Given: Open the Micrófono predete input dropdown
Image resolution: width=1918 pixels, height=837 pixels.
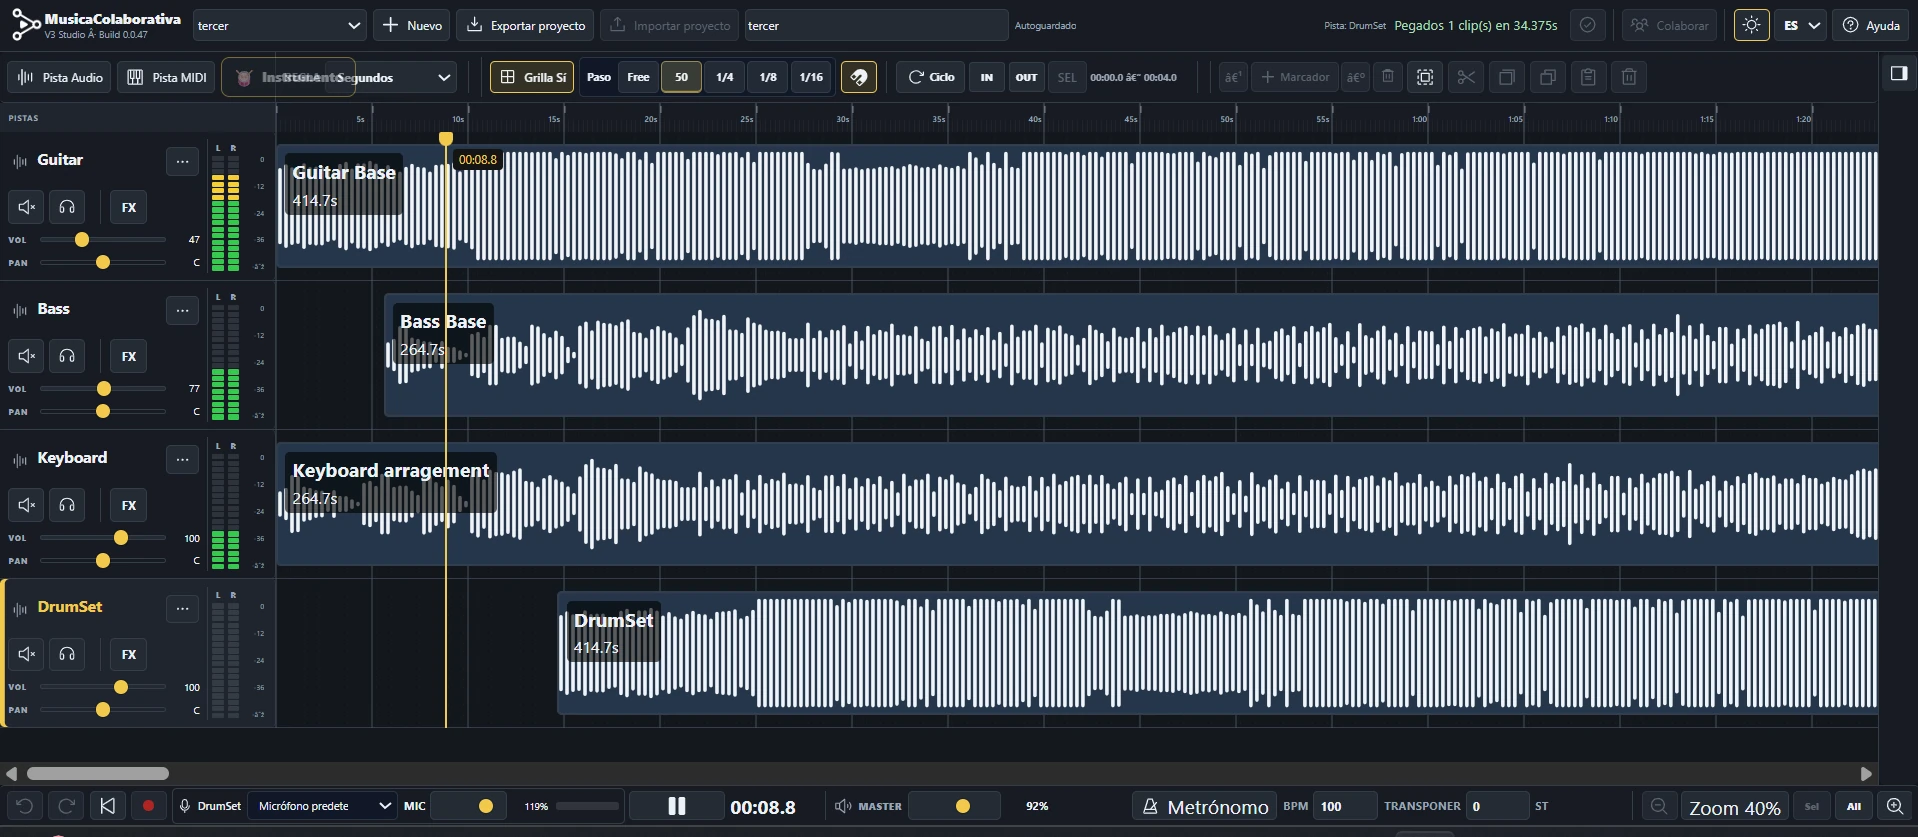Looking at the screenshot, I should point(322,806).
